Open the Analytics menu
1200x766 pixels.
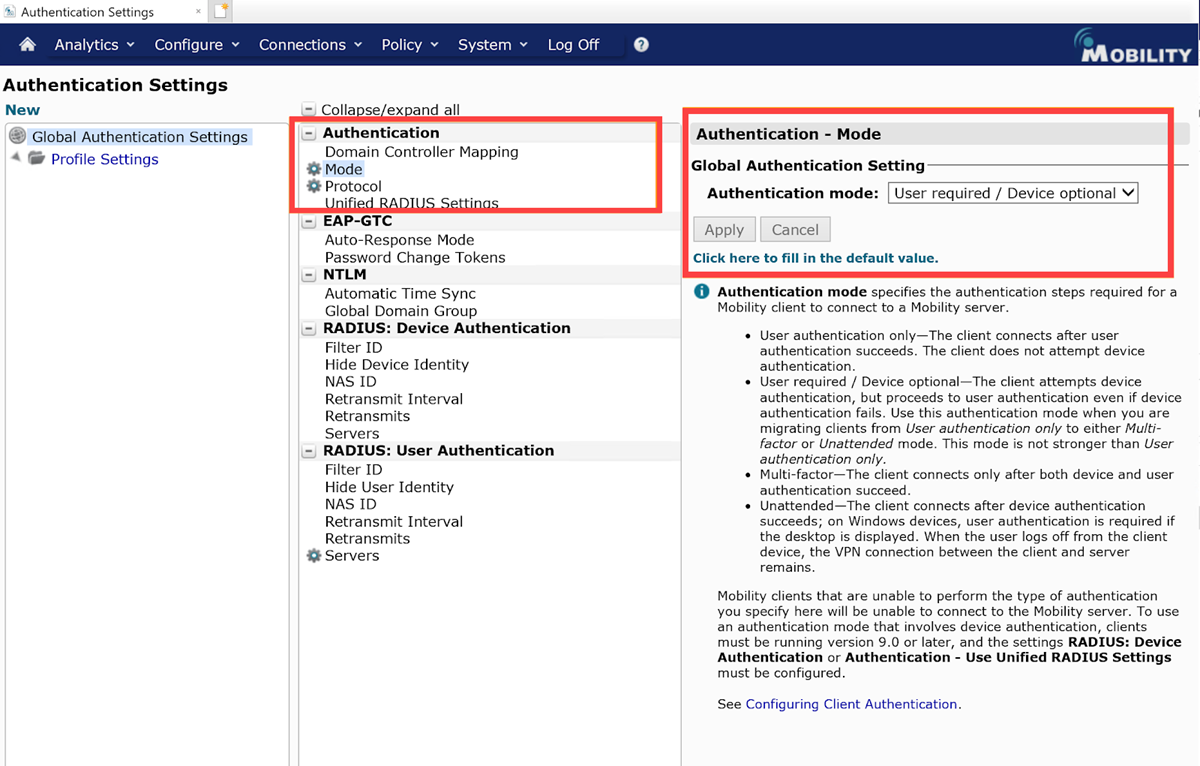pos(95,45)
